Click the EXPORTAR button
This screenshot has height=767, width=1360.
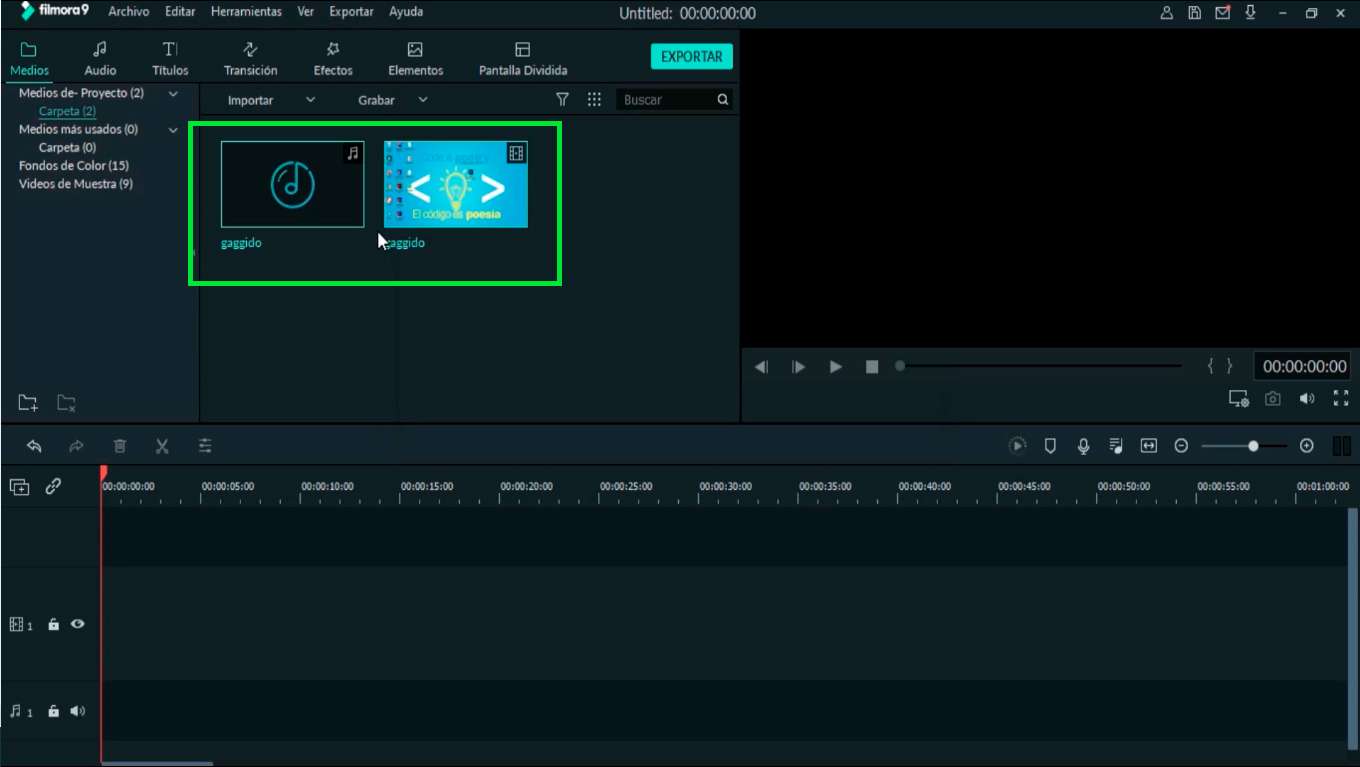click(692, 57)
